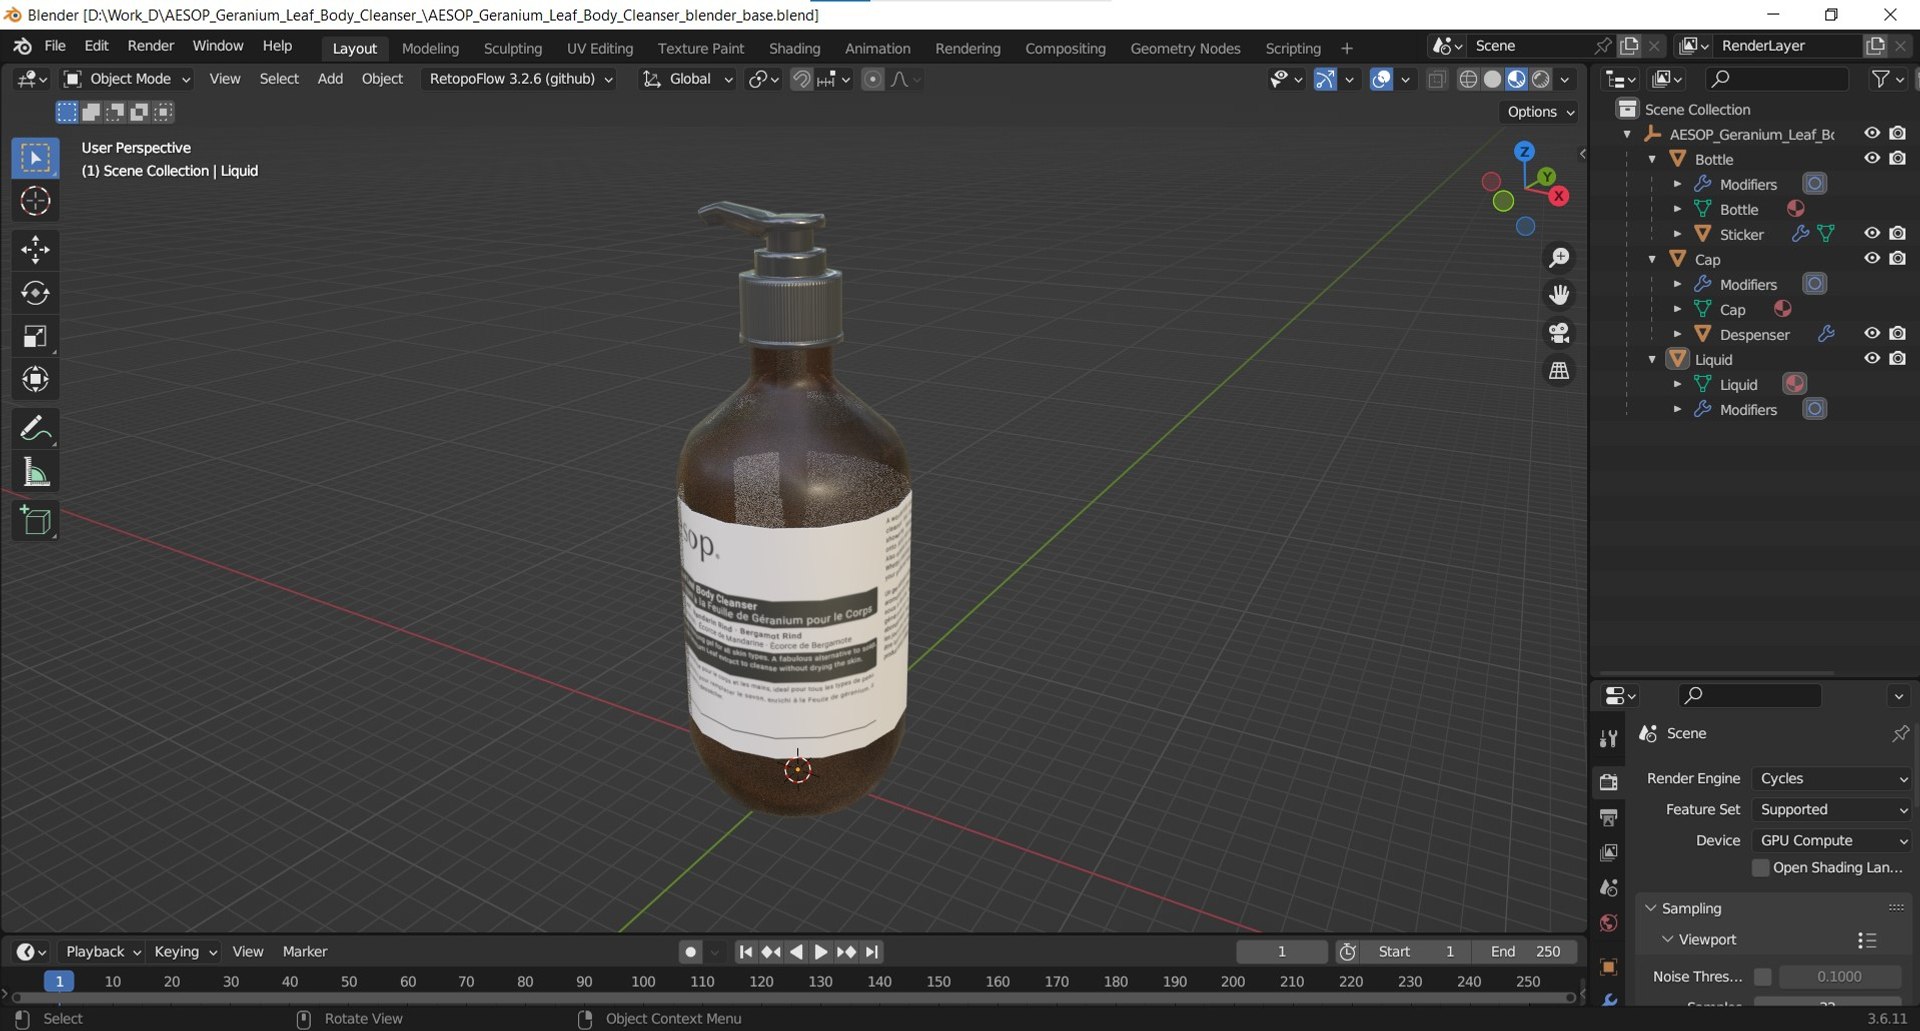This screenshot has width=1920, height=1031.
Task: Hide the Liquid object in viewport
Action: tap(1872, 358)
